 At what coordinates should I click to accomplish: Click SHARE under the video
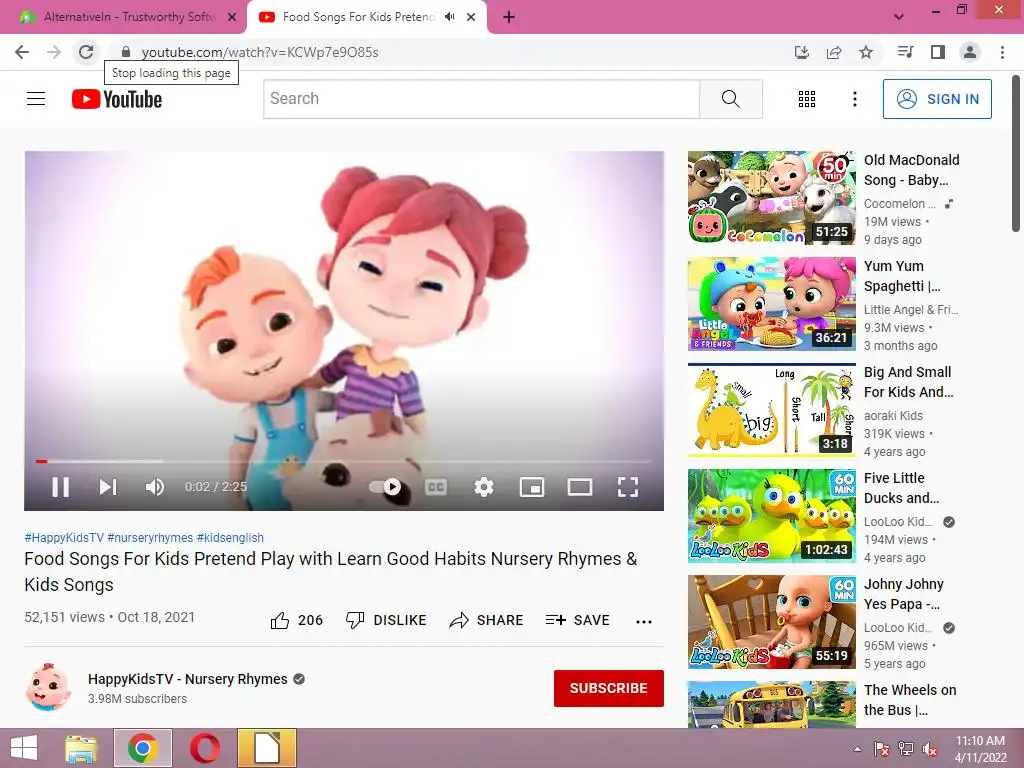point(487,620)
